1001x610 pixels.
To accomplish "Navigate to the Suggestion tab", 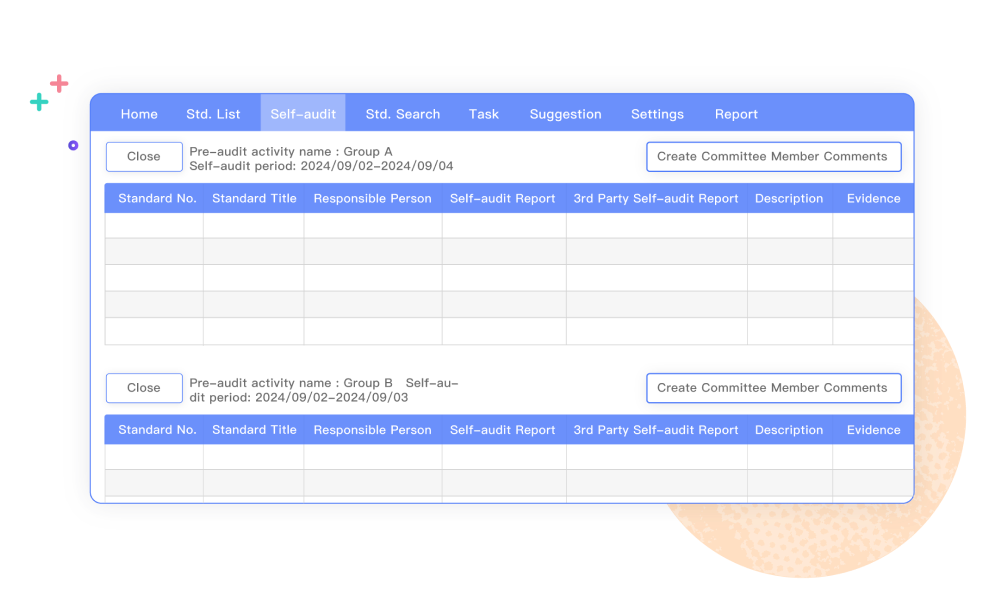I will tap(565, 114).
